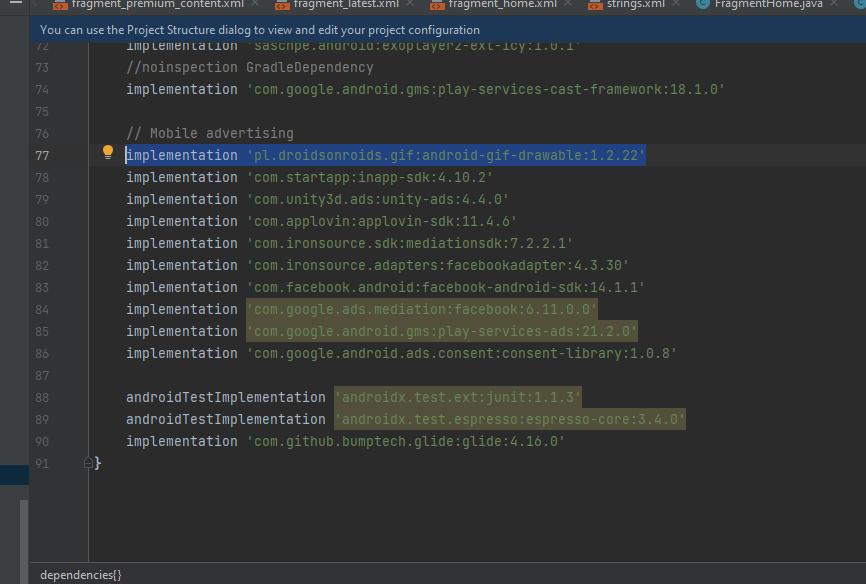Open the strings.xml editor tab
Screen dimensions: 866x584
tap(635, 4)
